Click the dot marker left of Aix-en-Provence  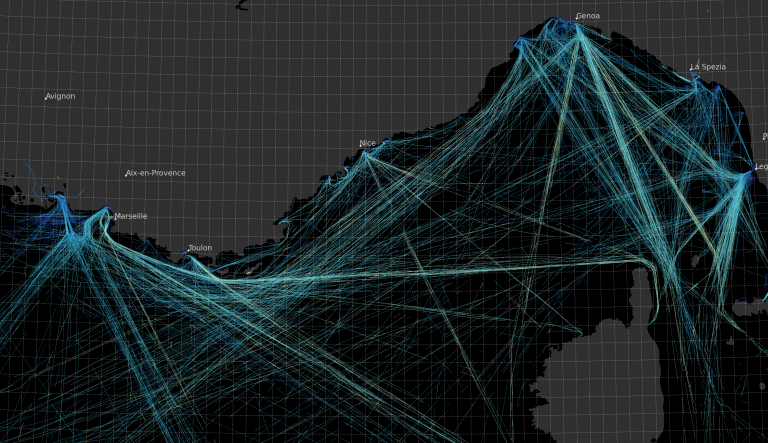(x=126, y=174)
